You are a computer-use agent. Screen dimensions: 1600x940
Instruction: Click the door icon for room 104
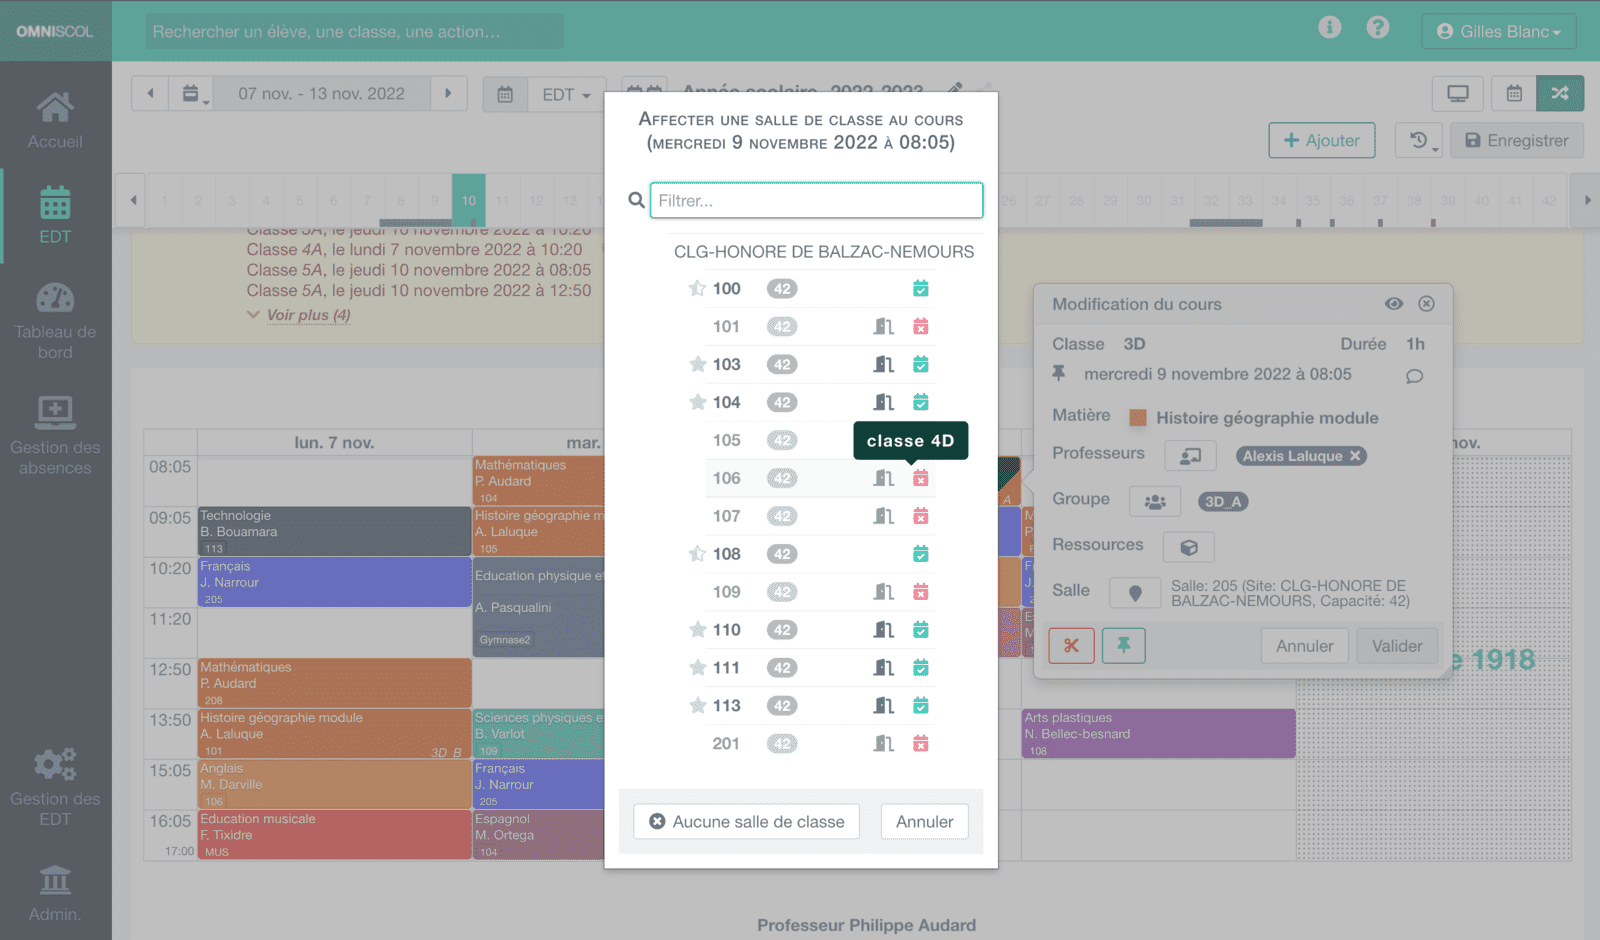[884, 403]
